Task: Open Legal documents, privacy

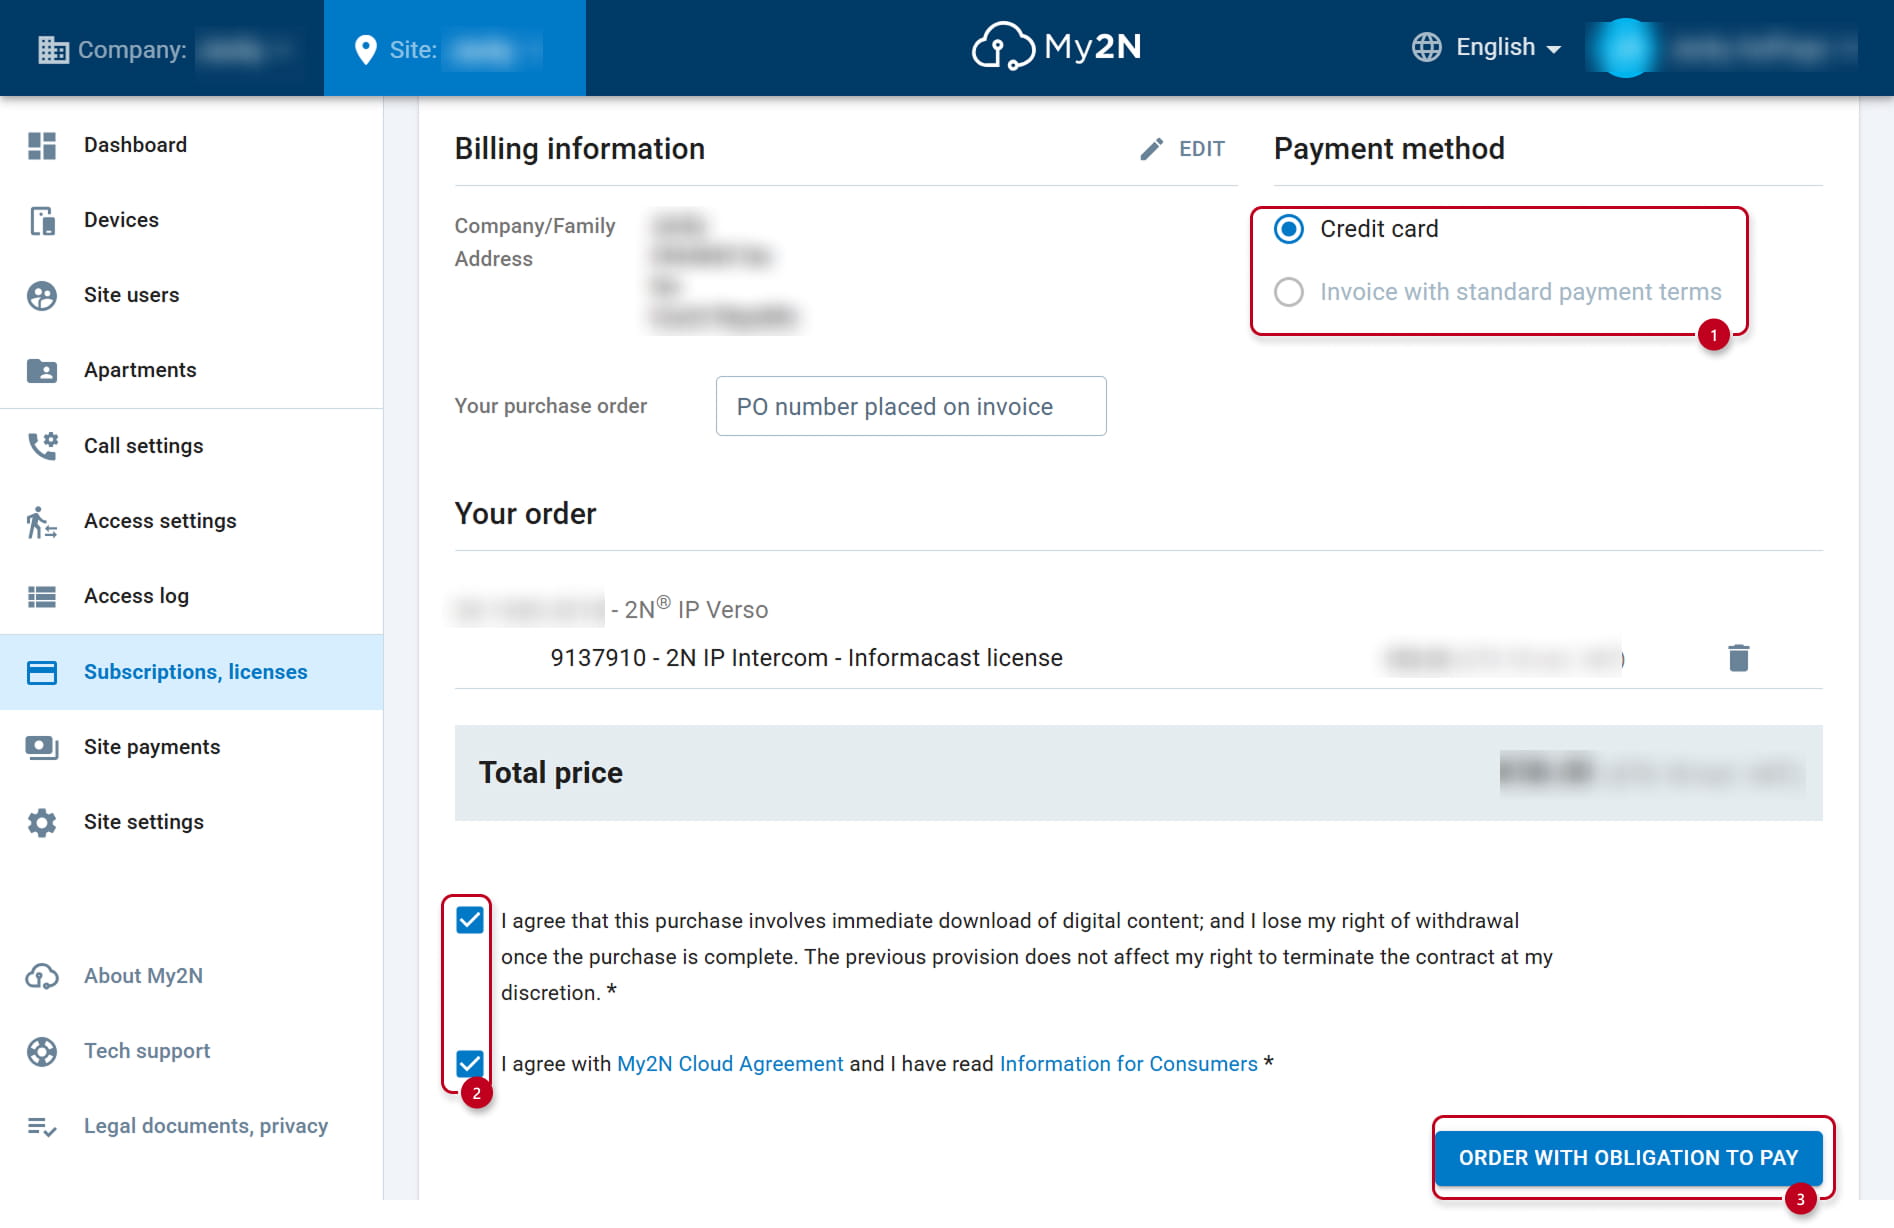Action: (191, 1126)
